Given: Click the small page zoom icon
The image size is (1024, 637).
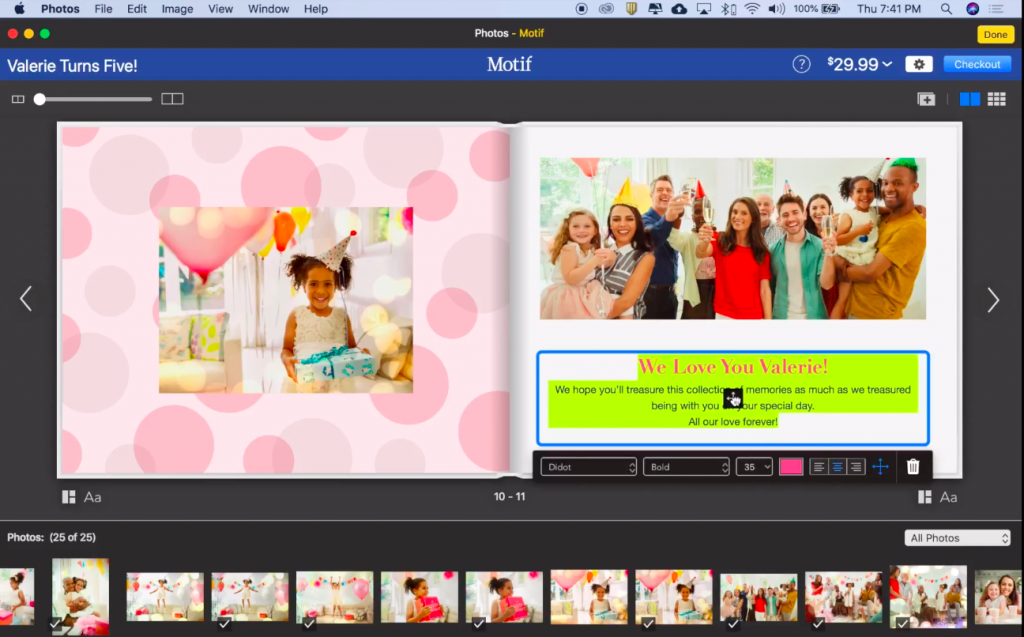Looking at the screenshot, I should 18,99.
